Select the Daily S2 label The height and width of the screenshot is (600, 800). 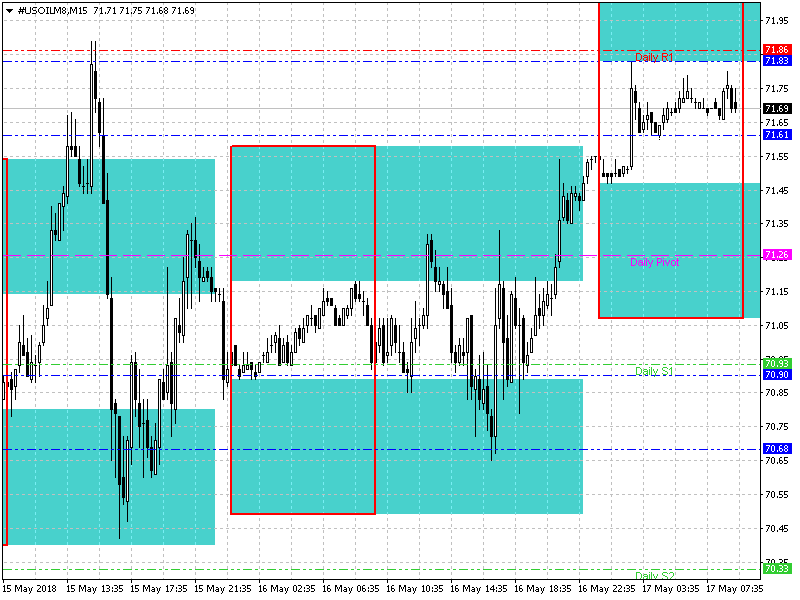pos(654,576)
